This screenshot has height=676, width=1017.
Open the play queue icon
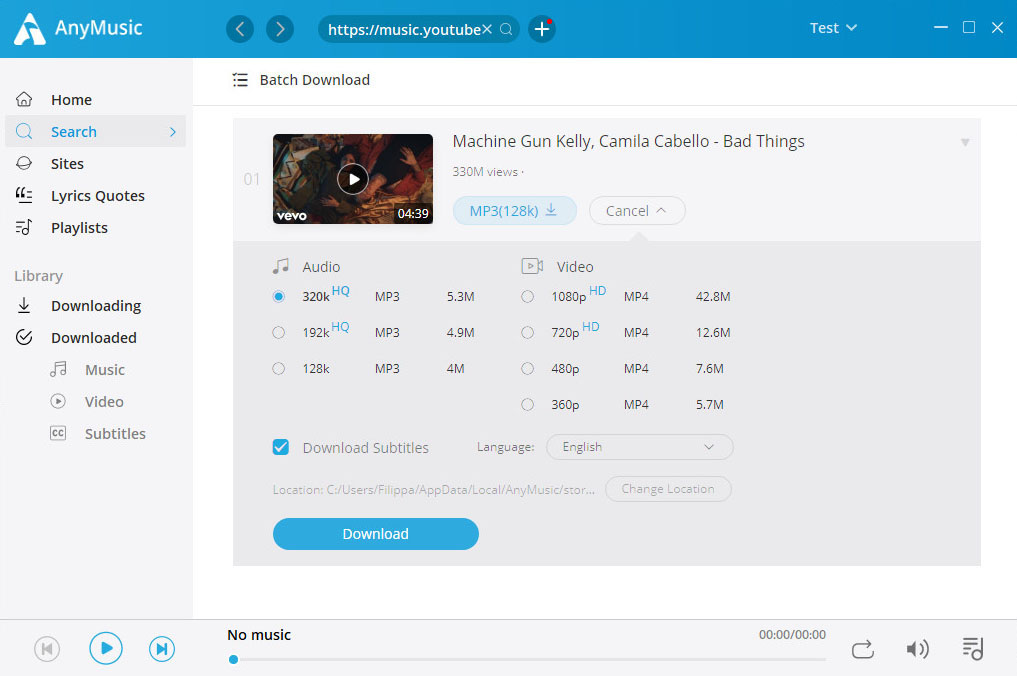pos(973,648)
